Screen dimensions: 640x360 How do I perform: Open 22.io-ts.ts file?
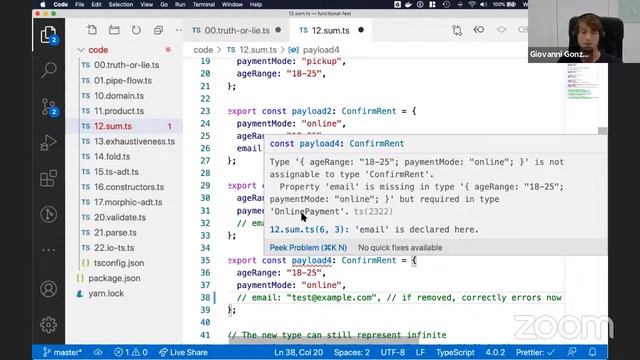tap(123, 248)
